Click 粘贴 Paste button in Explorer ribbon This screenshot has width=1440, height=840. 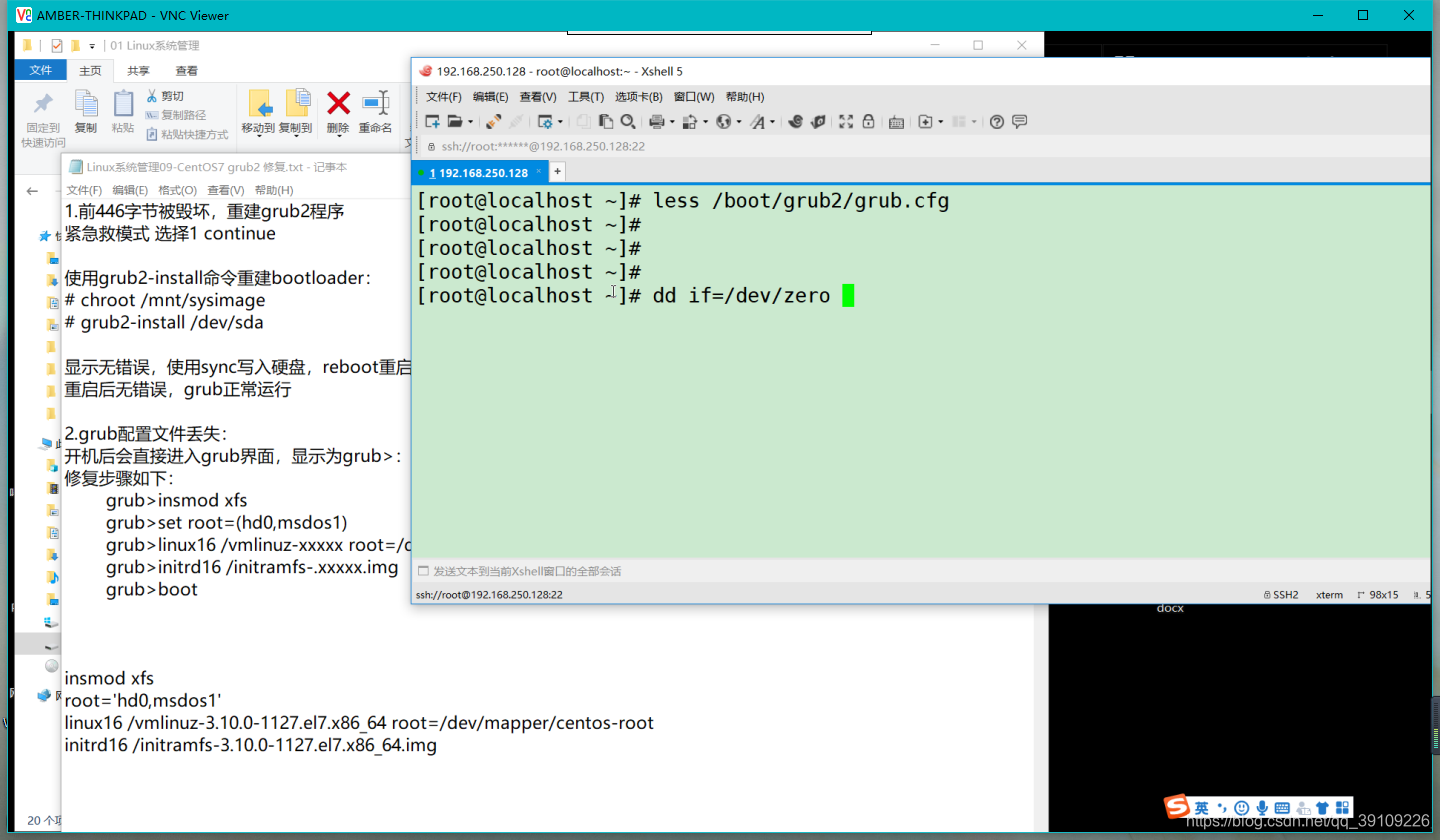tap(123, 112)
